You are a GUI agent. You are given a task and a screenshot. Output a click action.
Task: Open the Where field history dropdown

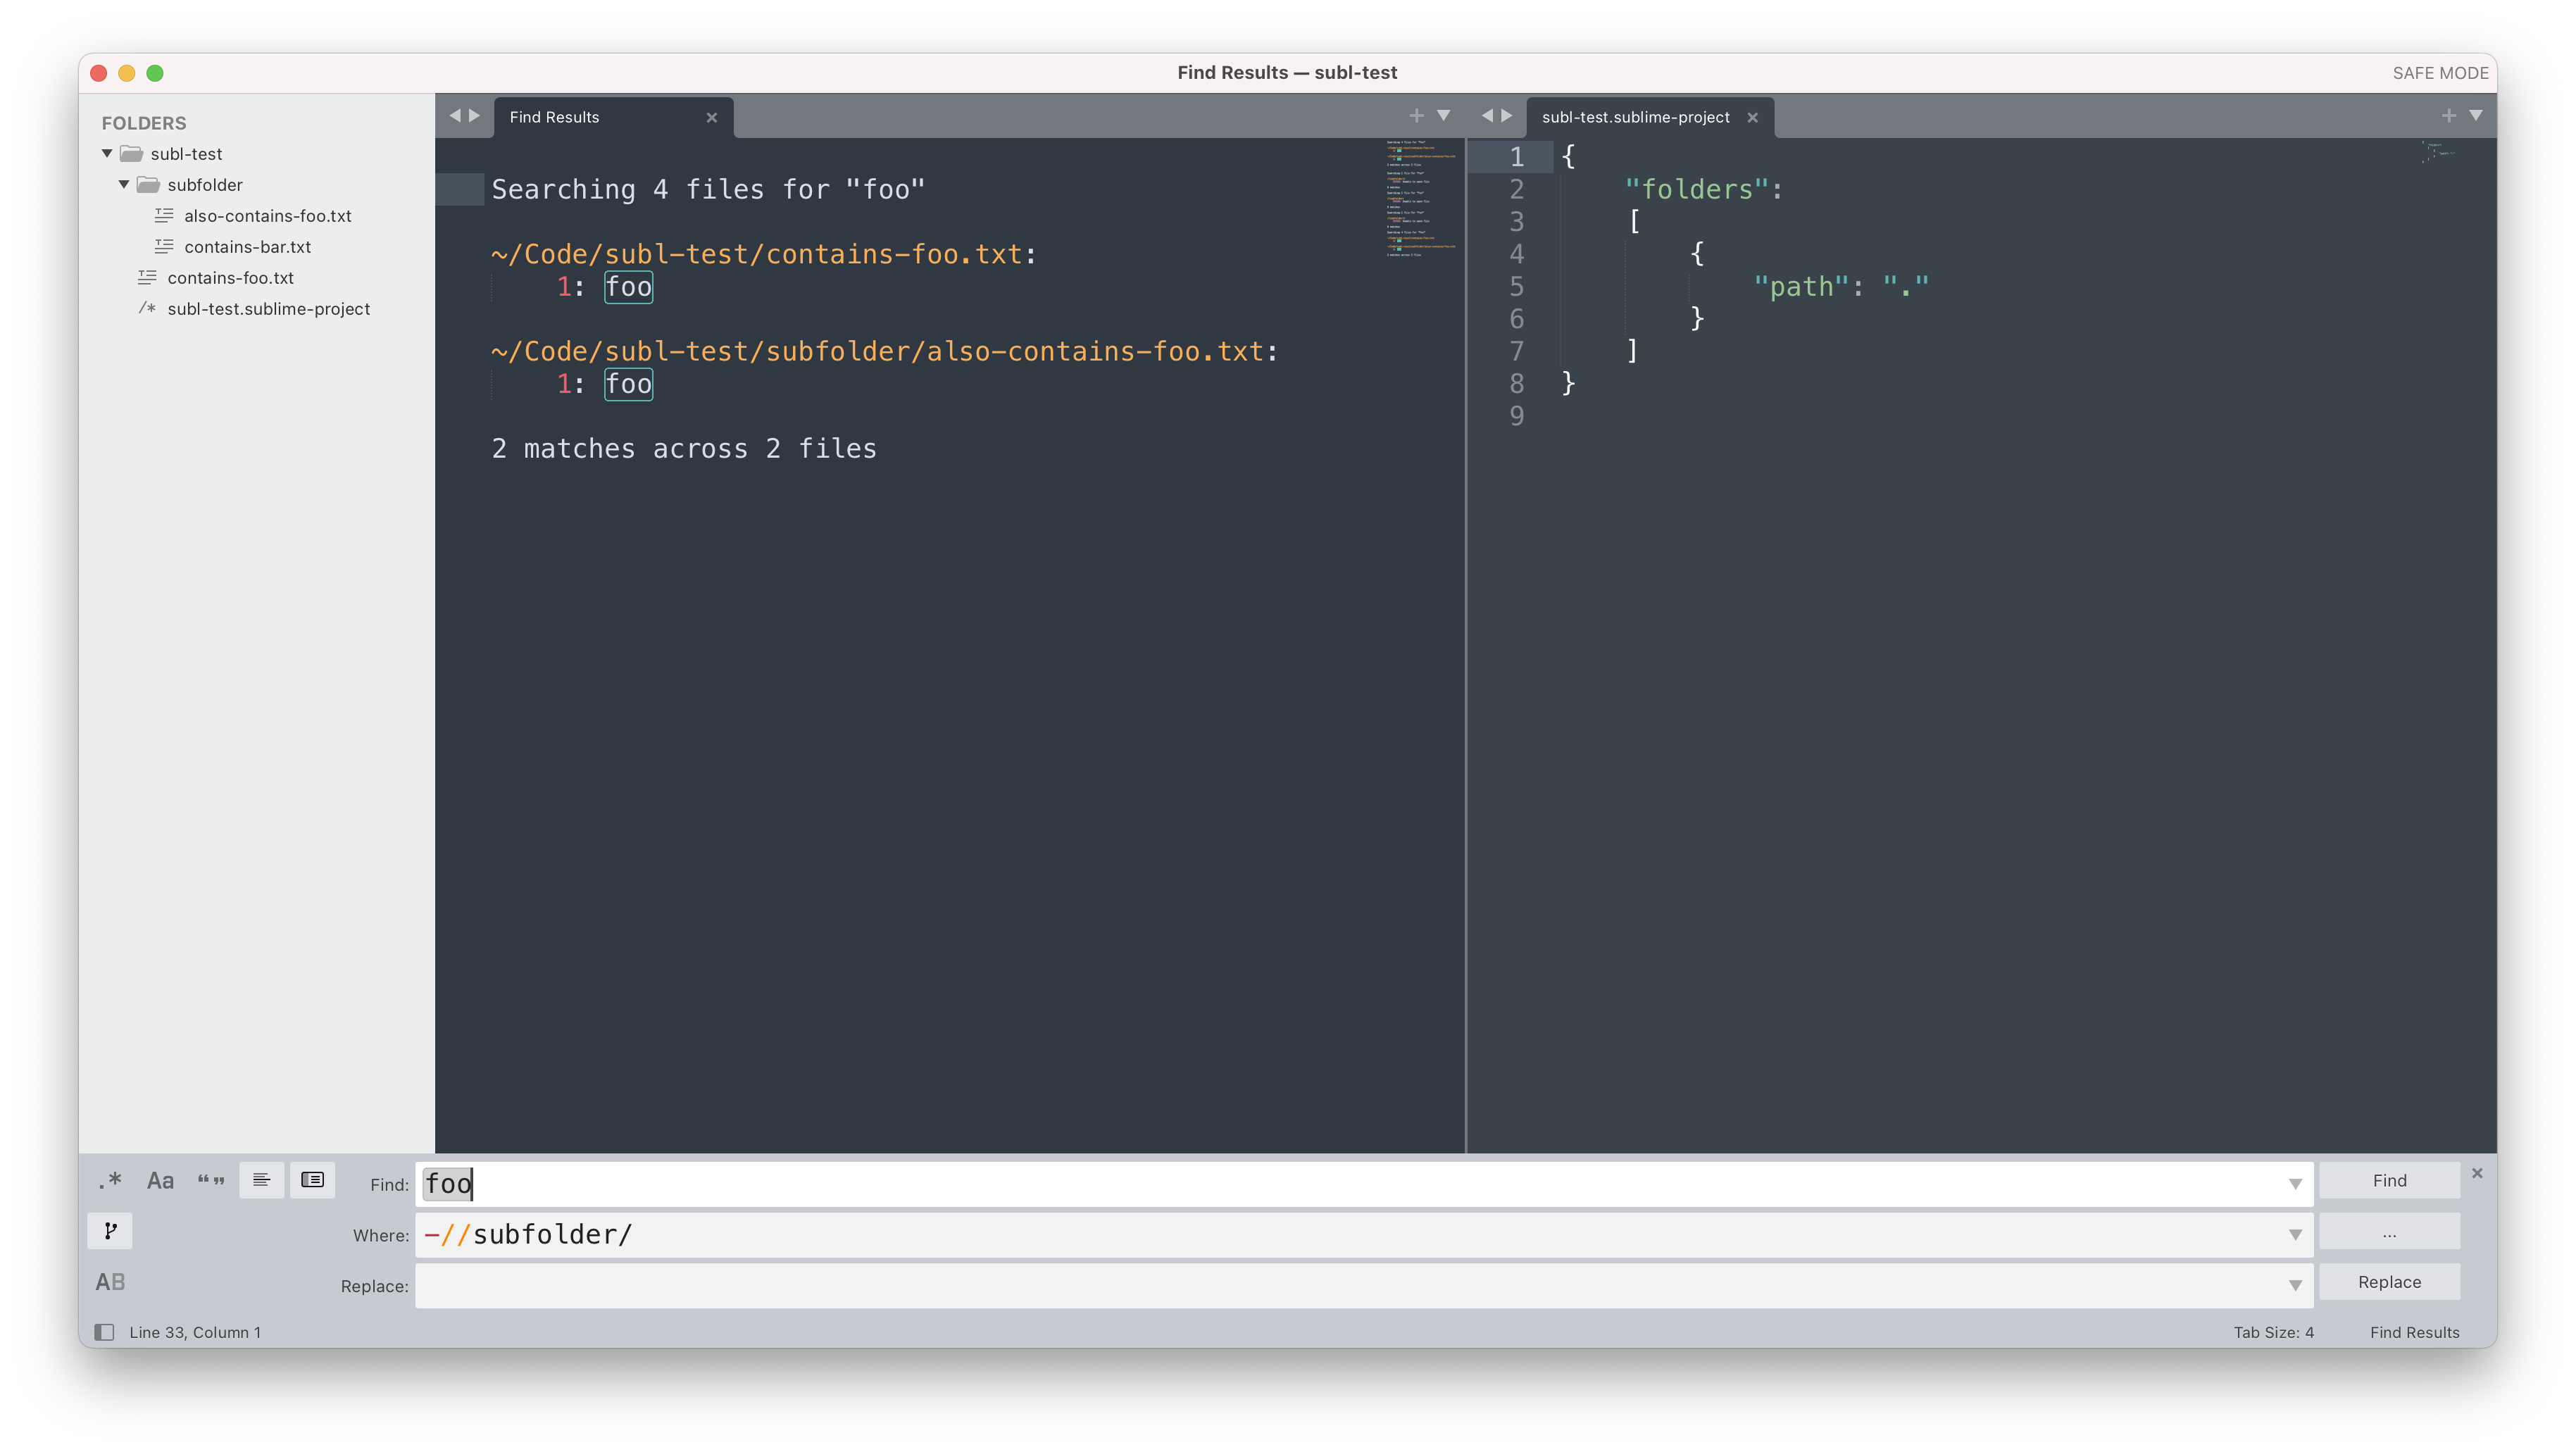click(2295, 1235)
